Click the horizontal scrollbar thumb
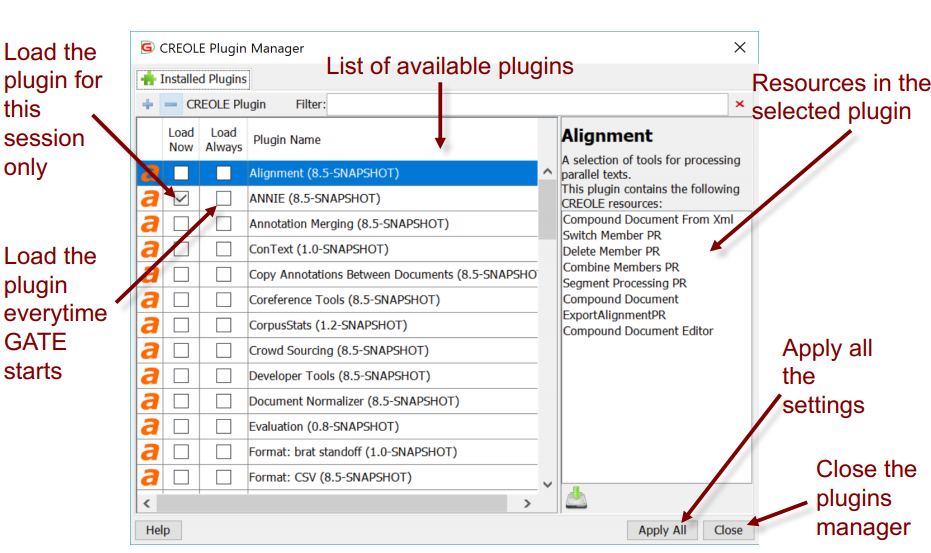Image resolution: width=931 pixels, height=553 pixels. tap(331, 504)
